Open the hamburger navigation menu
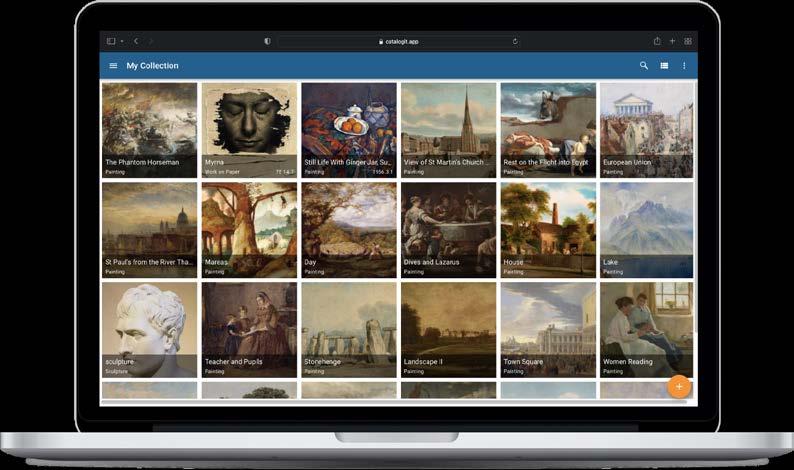Viewport: 794px width, 470px height. (x=113, y=66)
